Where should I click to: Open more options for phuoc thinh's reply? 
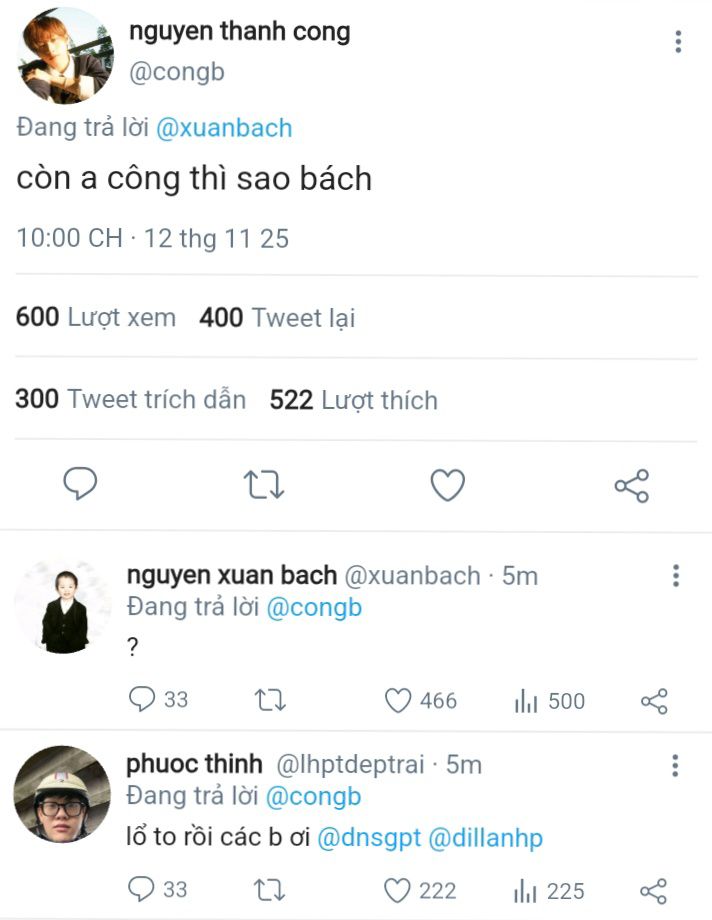[676, 766]
